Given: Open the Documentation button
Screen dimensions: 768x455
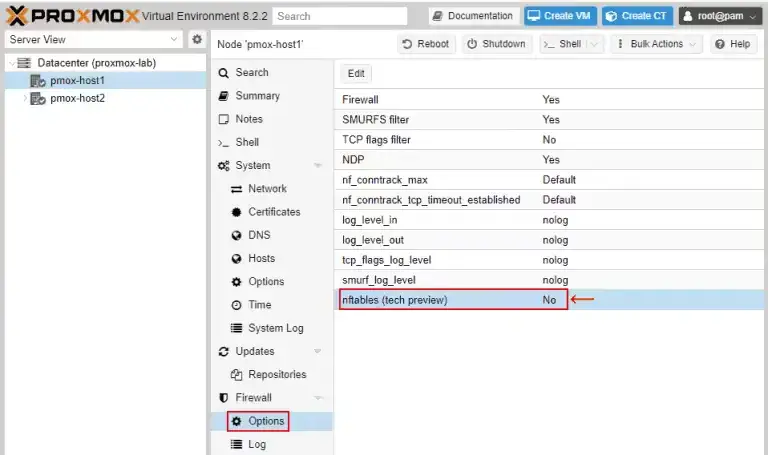Looking at the screenshot, I should pos(474,16).
